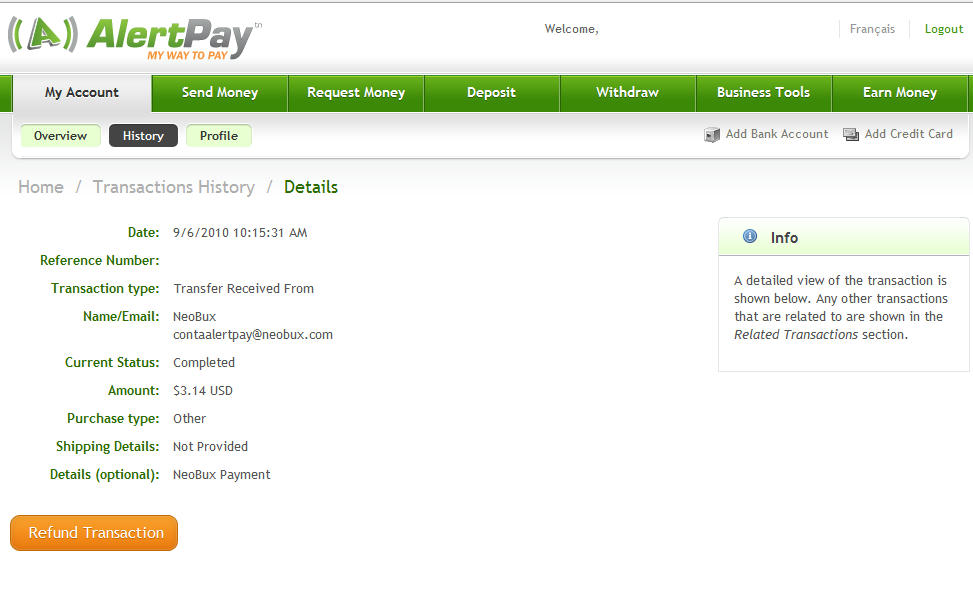
Task: Click the Logout link
Action: point(944,29)
